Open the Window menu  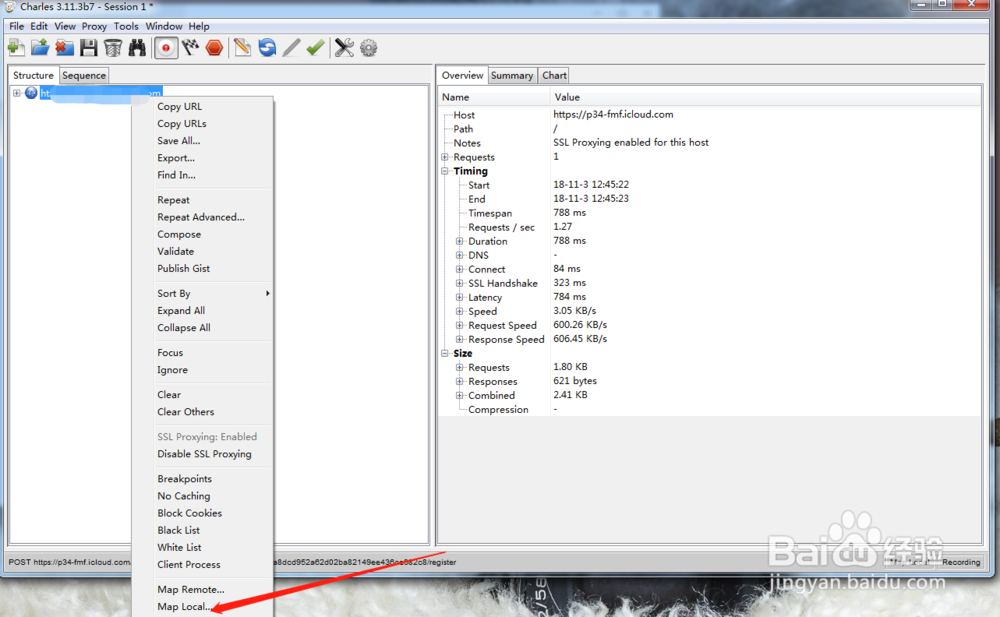[164, 26]
